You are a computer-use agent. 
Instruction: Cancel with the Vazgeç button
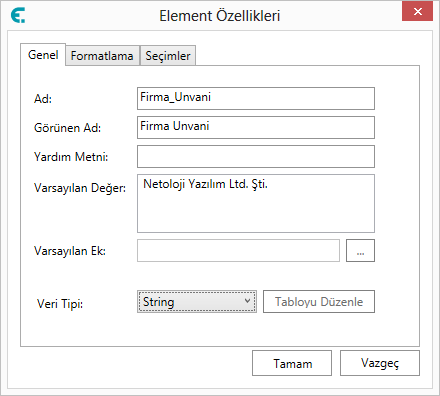coord(380,363)
